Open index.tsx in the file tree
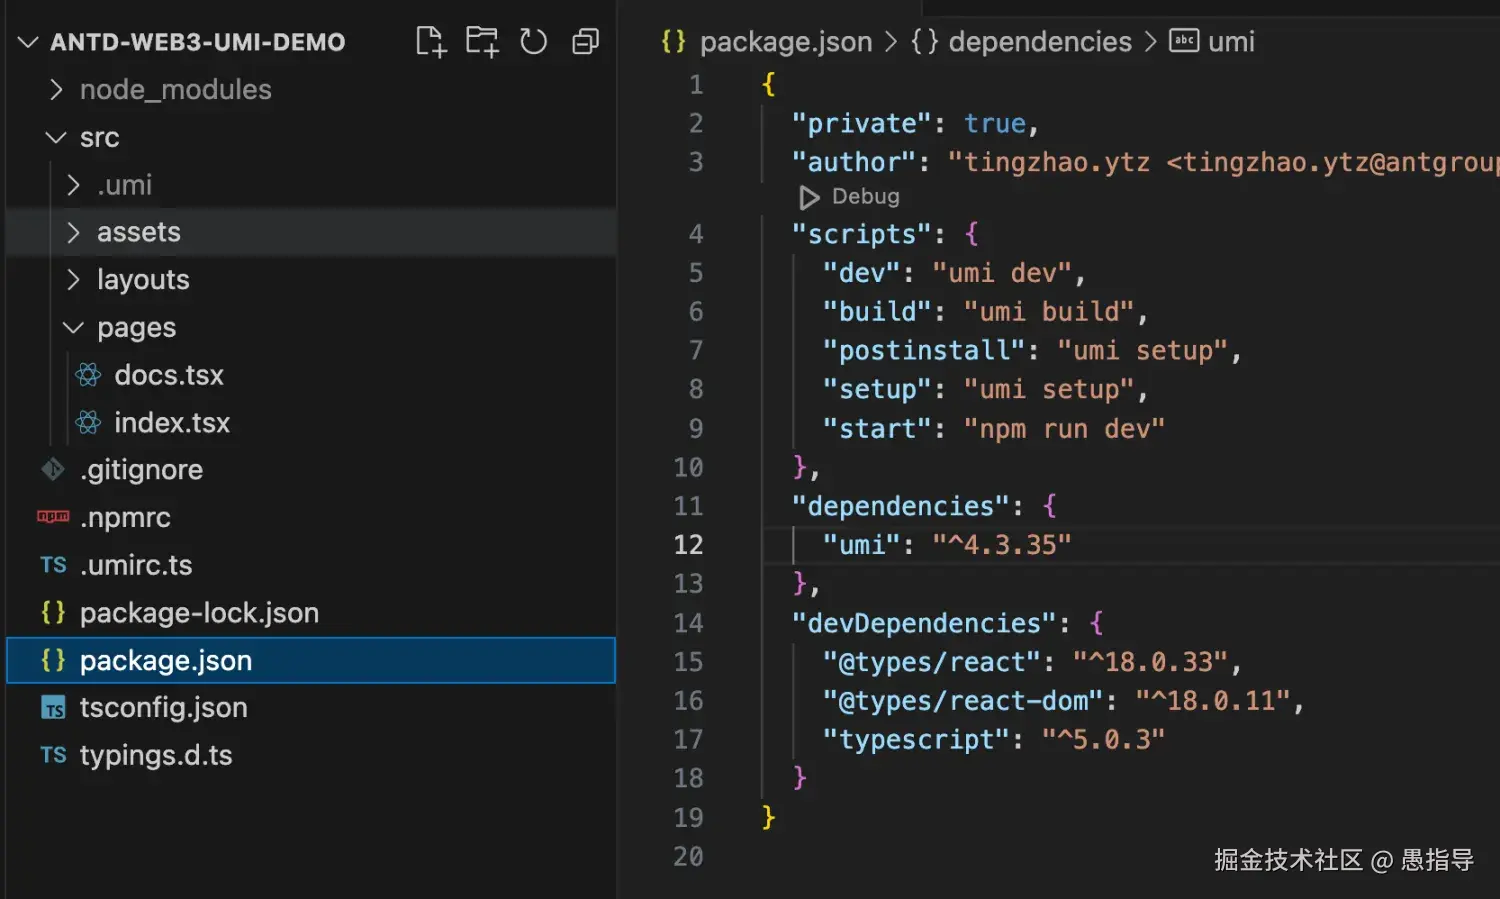1500x899 pixels. click(x=171, y=423)
